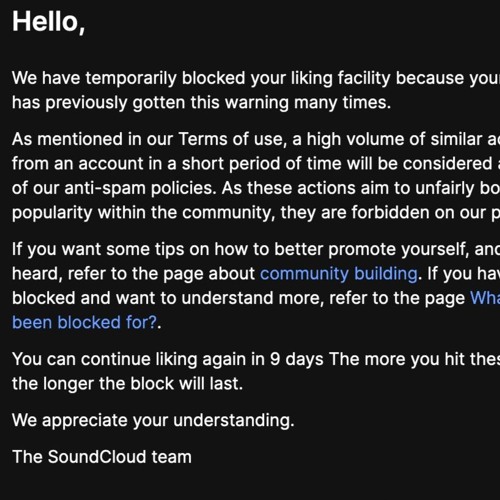Click the partially visible 'Wha' link text
The height and width of the screenshot is (500, 500).
(485, 298)
